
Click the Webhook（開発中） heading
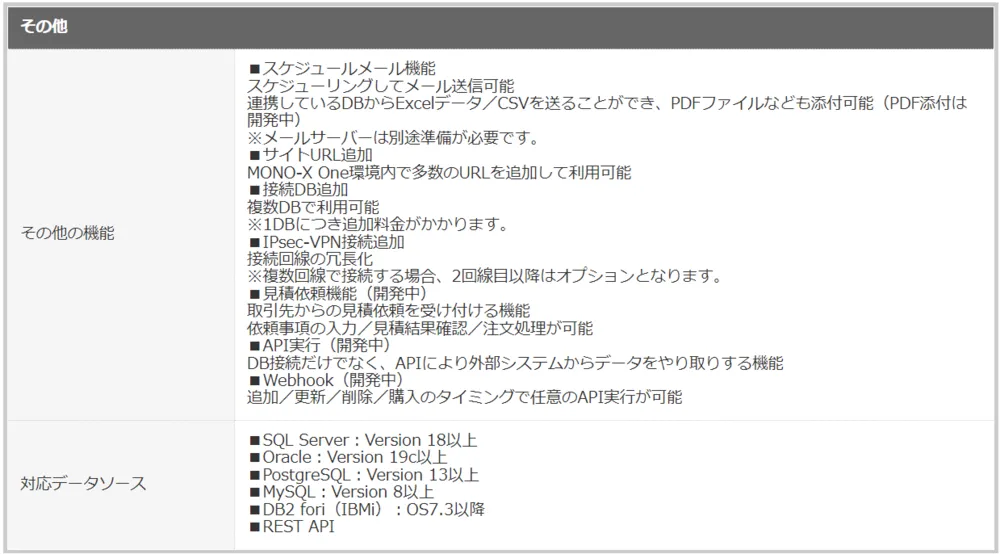click(x=325, y=380)
